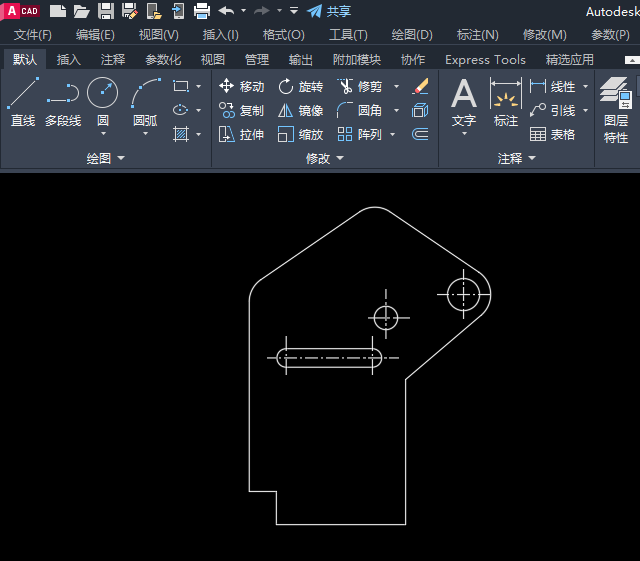
Task: Select the Arc (圆弧) tool
Action: (x=145, y=101)
